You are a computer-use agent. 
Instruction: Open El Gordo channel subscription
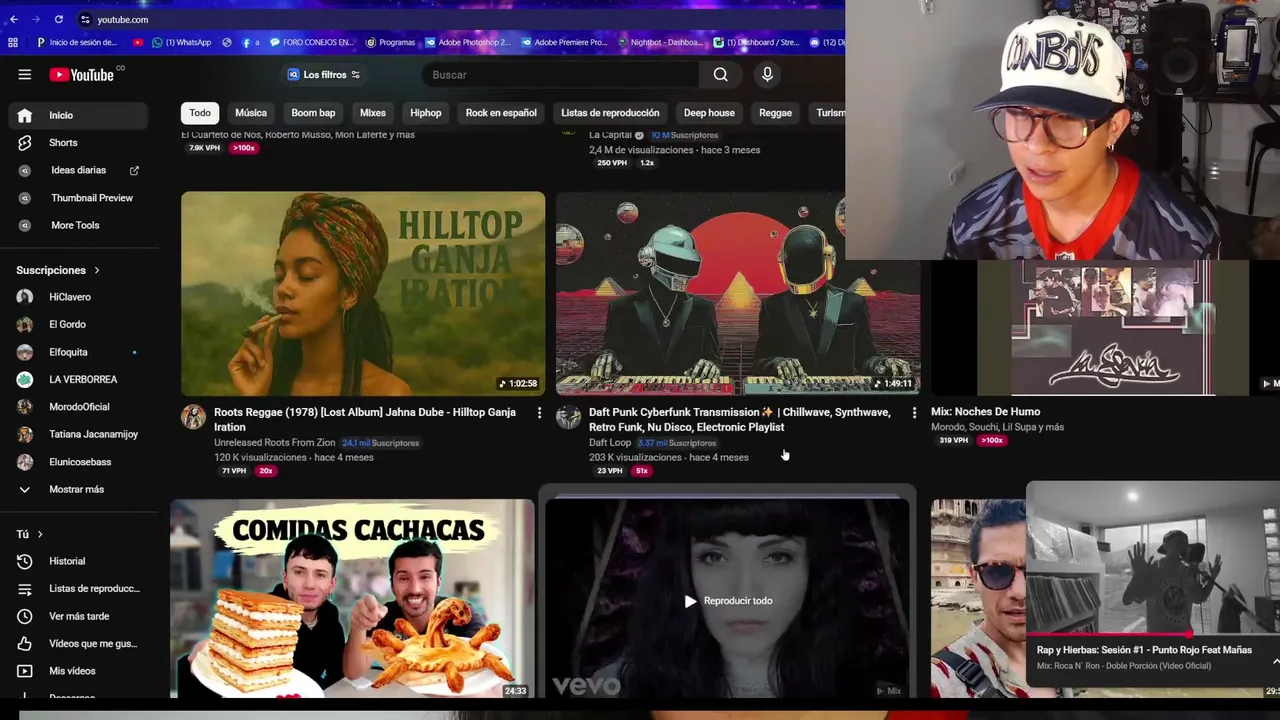pyautogui.click(x=78, y=324)
